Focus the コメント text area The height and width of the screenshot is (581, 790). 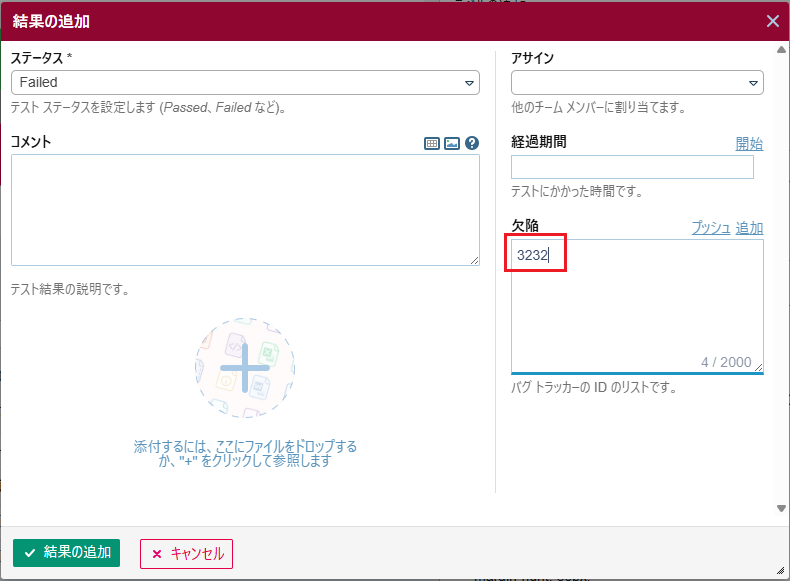click(245, 210)
